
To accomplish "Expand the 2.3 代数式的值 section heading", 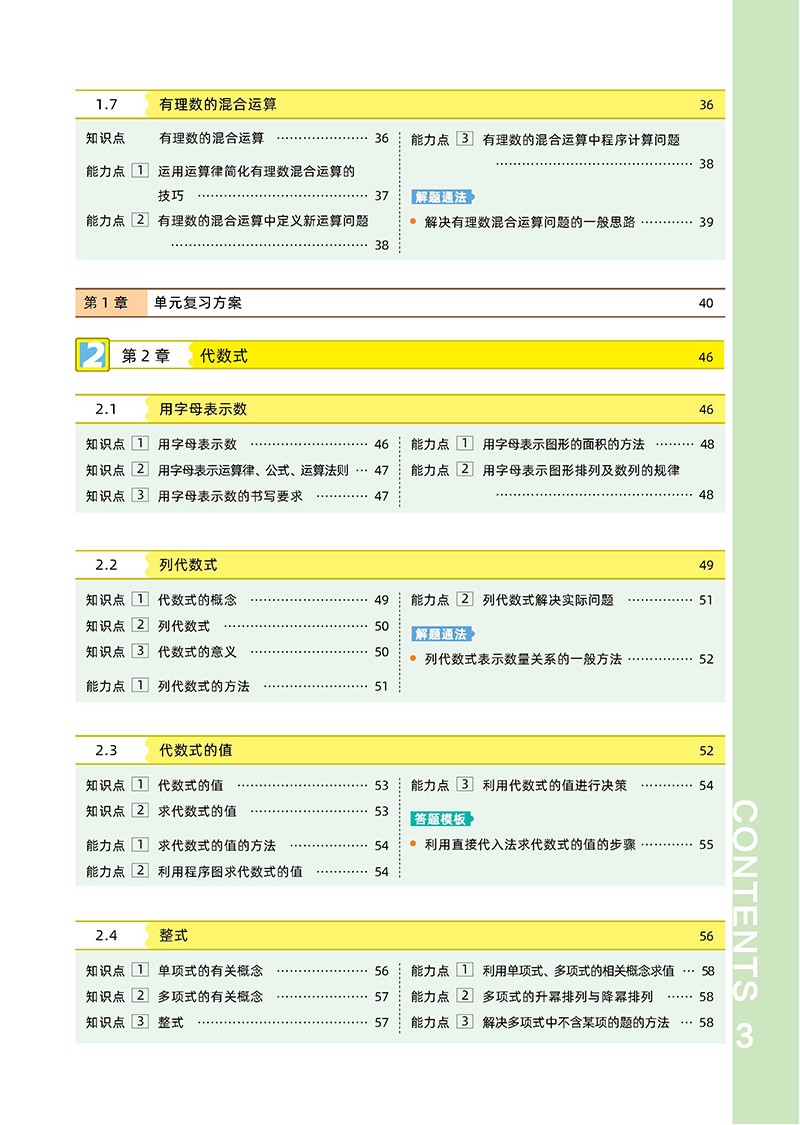I will click(195, 750).
